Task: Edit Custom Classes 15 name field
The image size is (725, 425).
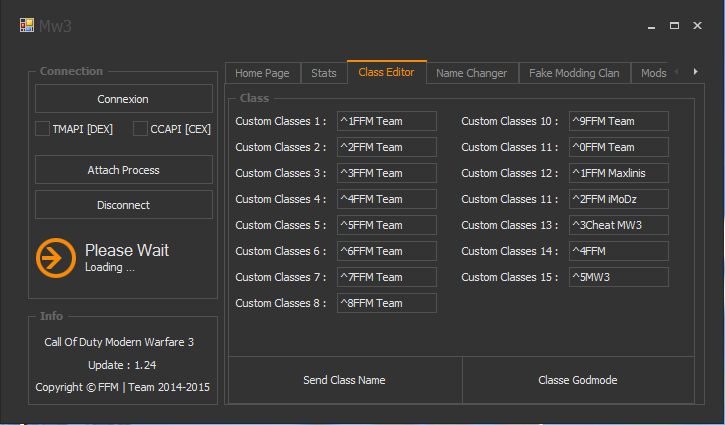Action: [x=619, y=277]
